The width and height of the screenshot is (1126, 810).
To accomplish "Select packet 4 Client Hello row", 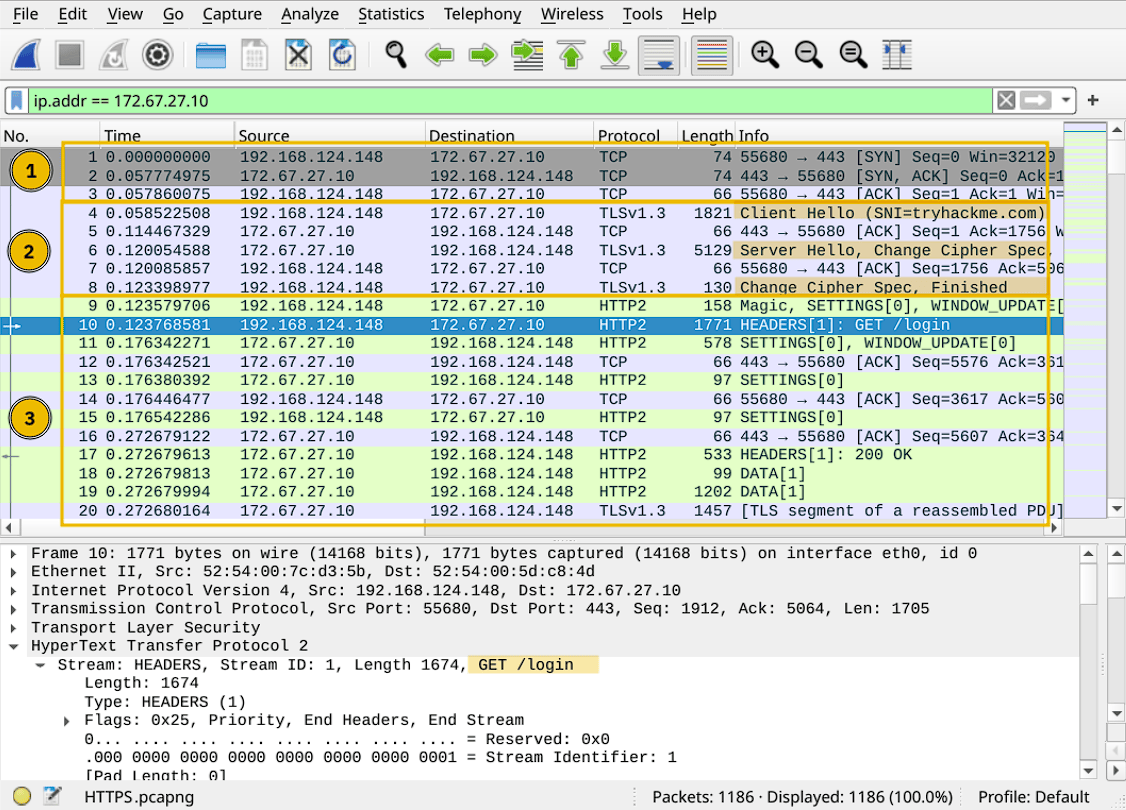I will tap(531, 213).
